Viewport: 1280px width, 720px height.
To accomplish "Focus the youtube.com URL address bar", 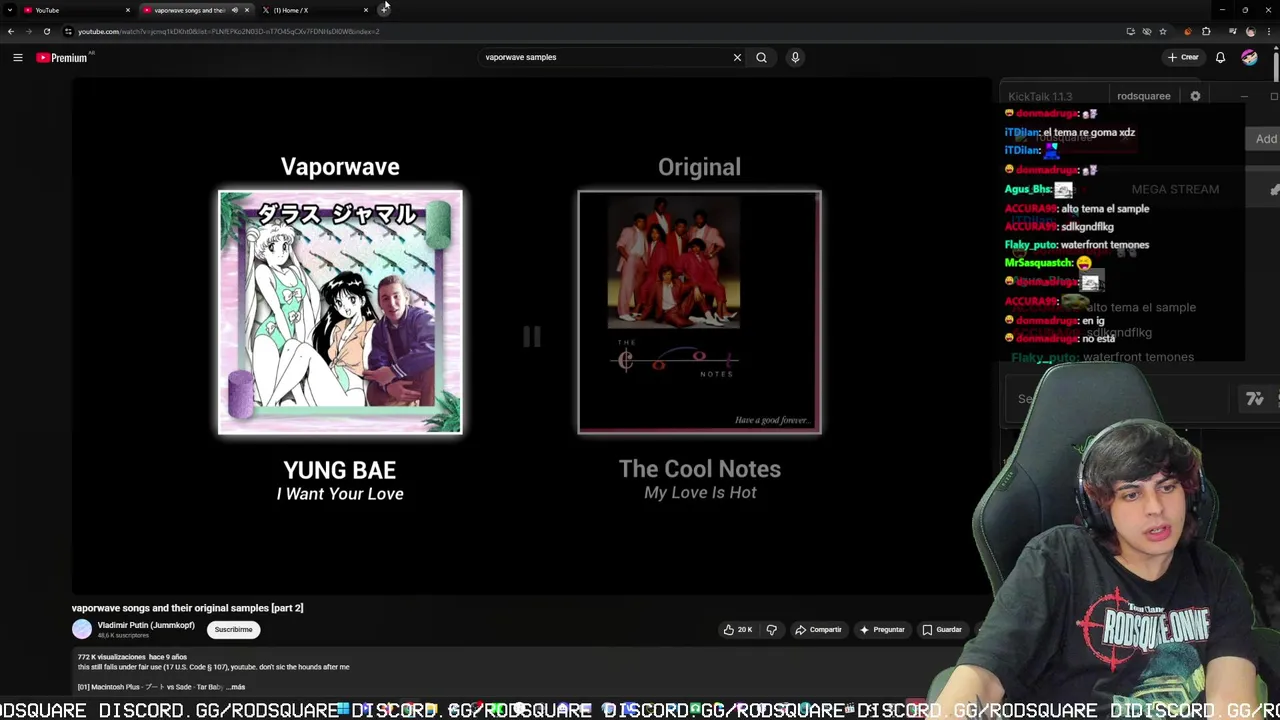I will tap(590, 31).
